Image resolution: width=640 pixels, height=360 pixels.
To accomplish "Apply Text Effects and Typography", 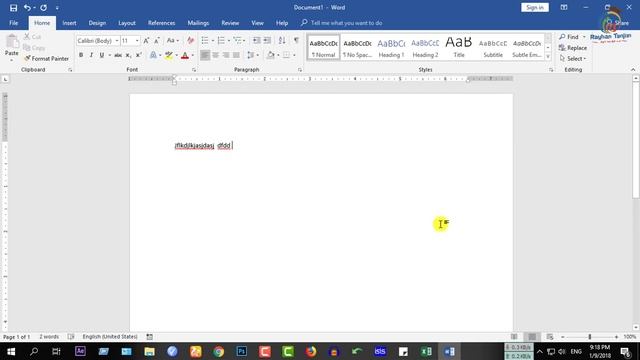I will (153, 55).
